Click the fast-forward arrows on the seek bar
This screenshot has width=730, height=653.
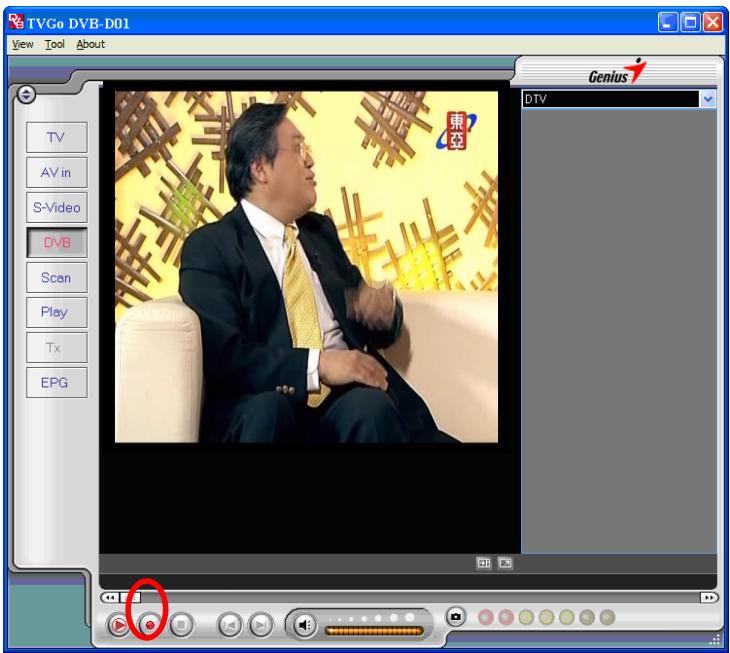click(709, 597)
